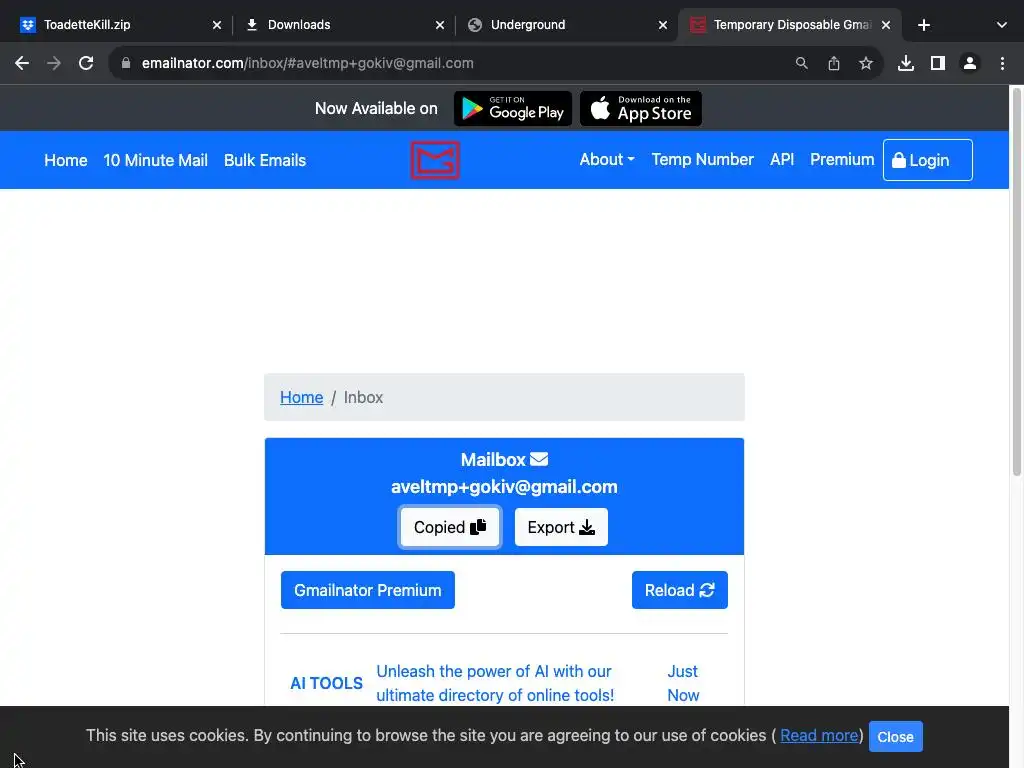The image size is (1024, 768).
Task: Open Bulk Emails page
Action: (264, 160)
